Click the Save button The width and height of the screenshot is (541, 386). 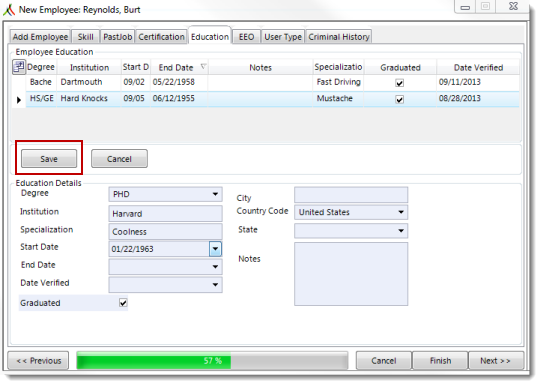coord(49,159)
